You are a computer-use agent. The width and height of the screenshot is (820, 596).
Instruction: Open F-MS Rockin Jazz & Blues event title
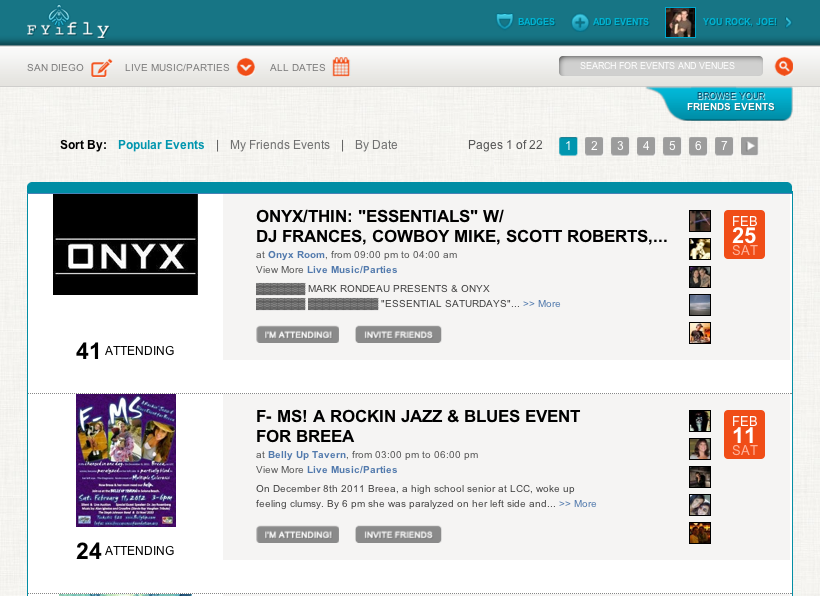pyautogui.click(x=418, y=426)
